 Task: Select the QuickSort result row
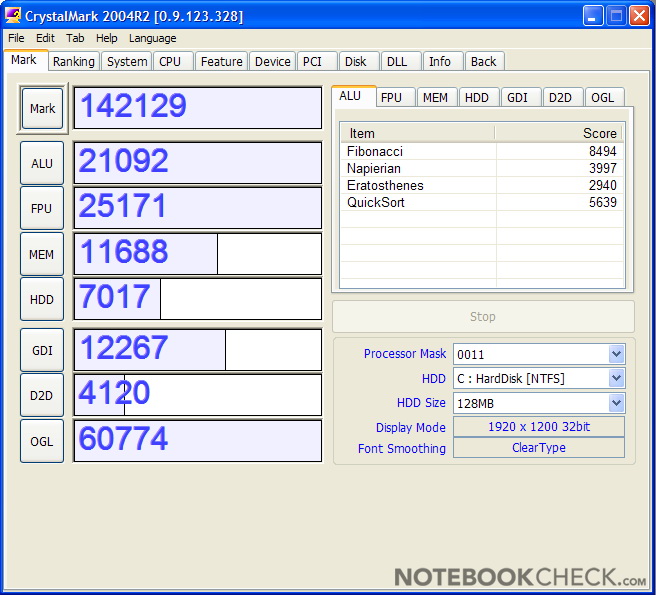[482, 203]
